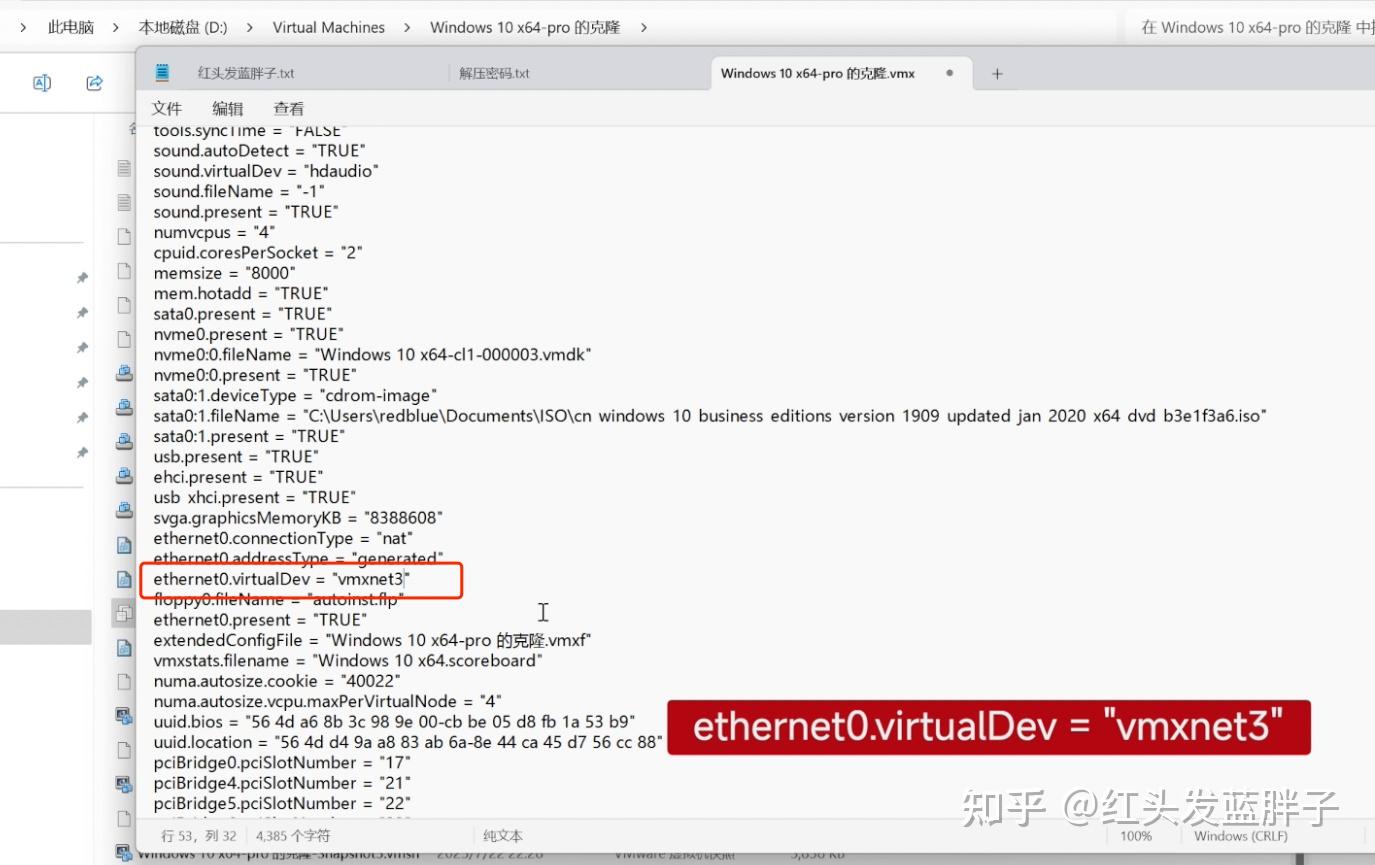Click the vmxstats.filename scoreboard line
Image resolution: width=1375 pixels, height=865 pixels.
pyautogui.click(x=348, y=661)
